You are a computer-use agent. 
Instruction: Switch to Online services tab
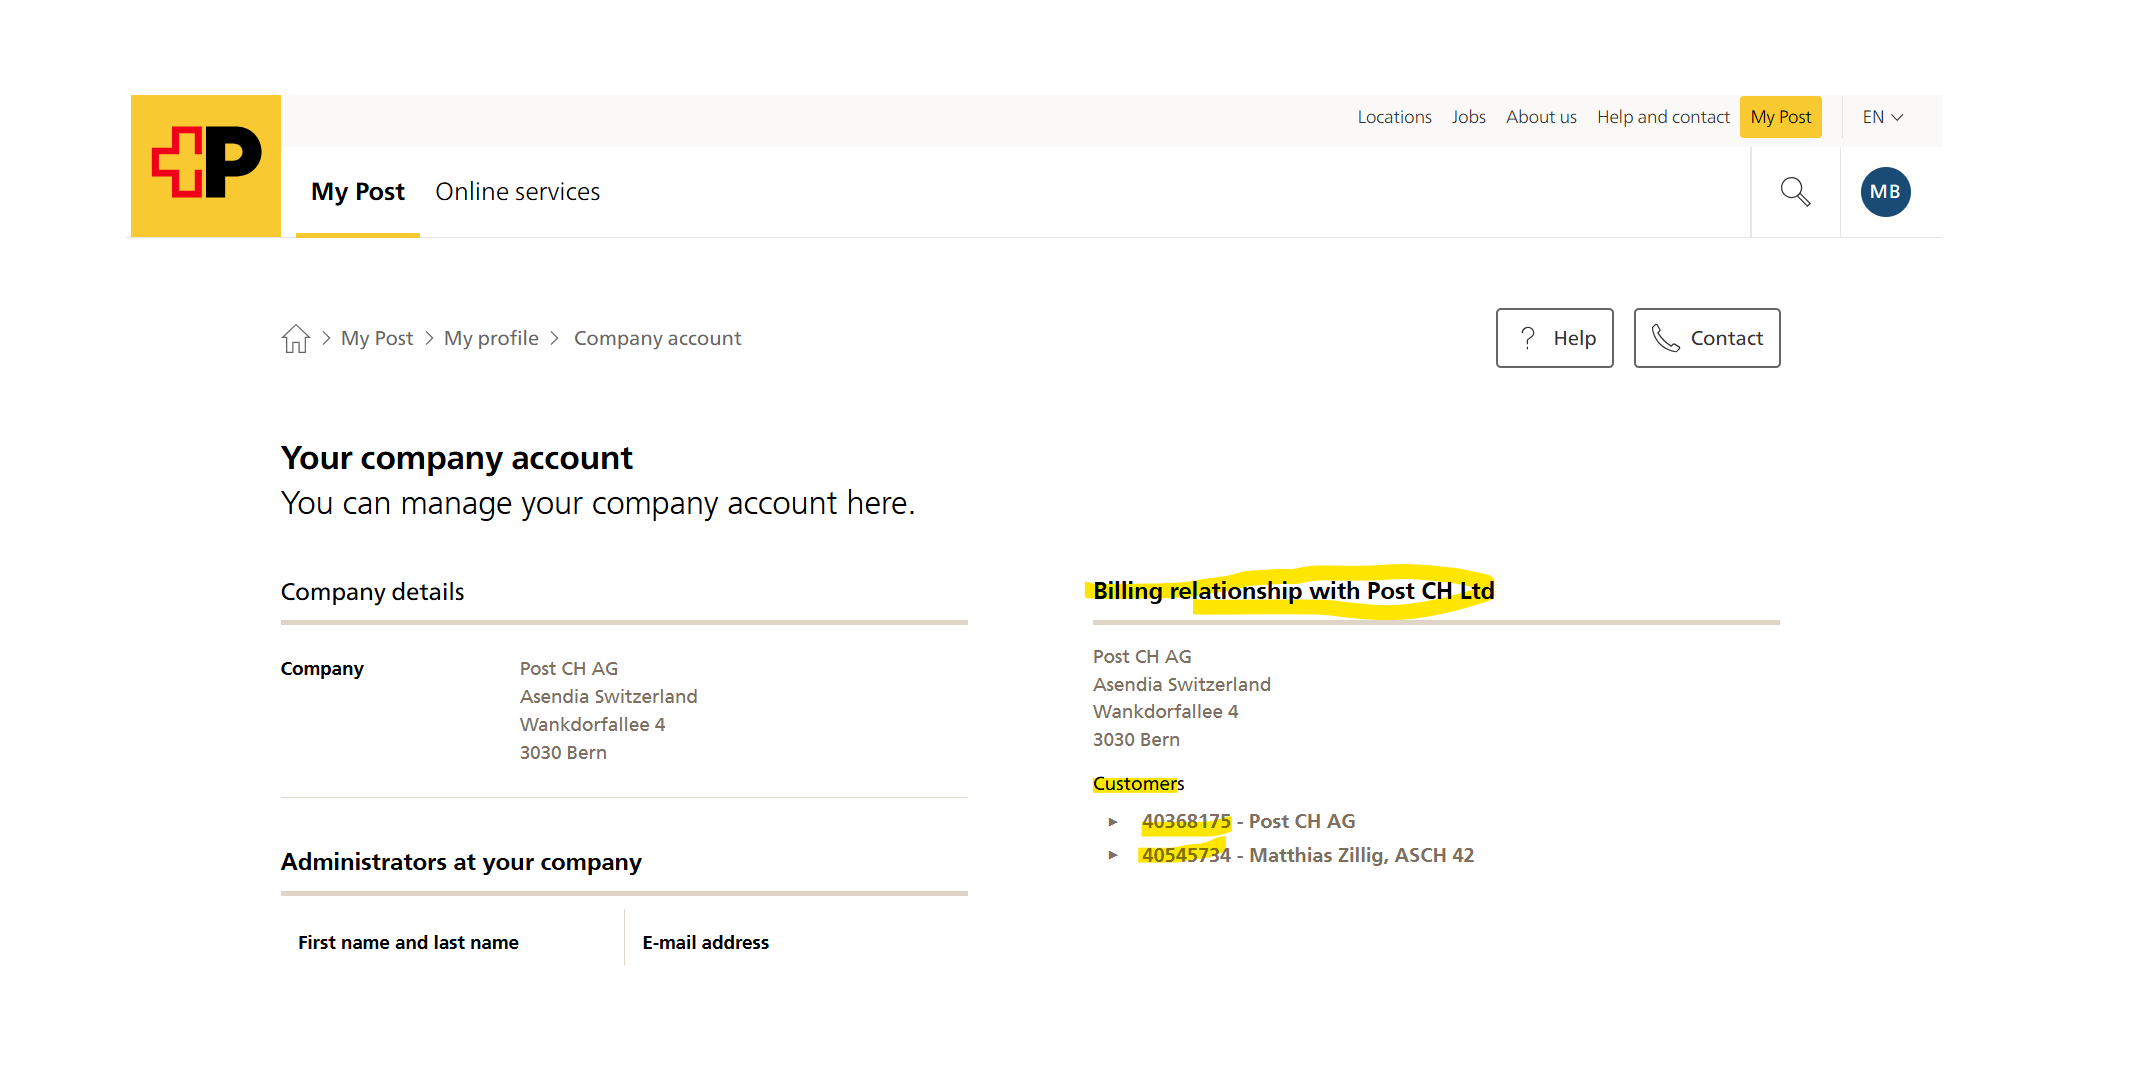517,192
